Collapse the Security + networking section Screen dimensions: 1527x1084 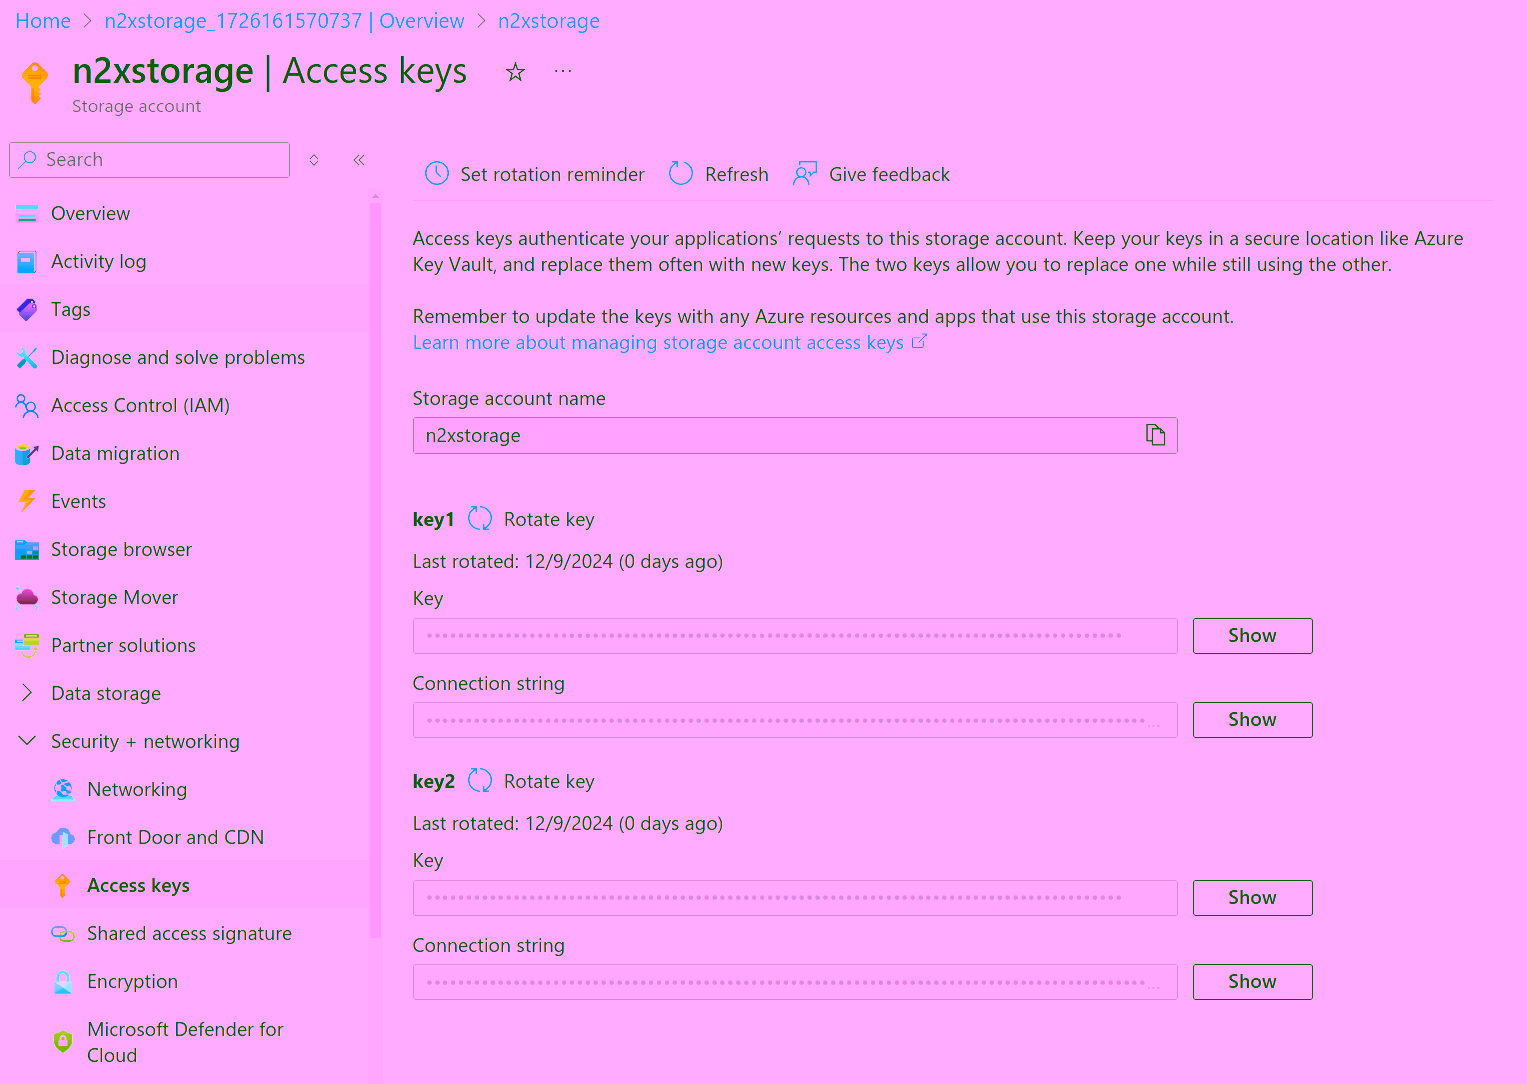[x=27, y=741]
